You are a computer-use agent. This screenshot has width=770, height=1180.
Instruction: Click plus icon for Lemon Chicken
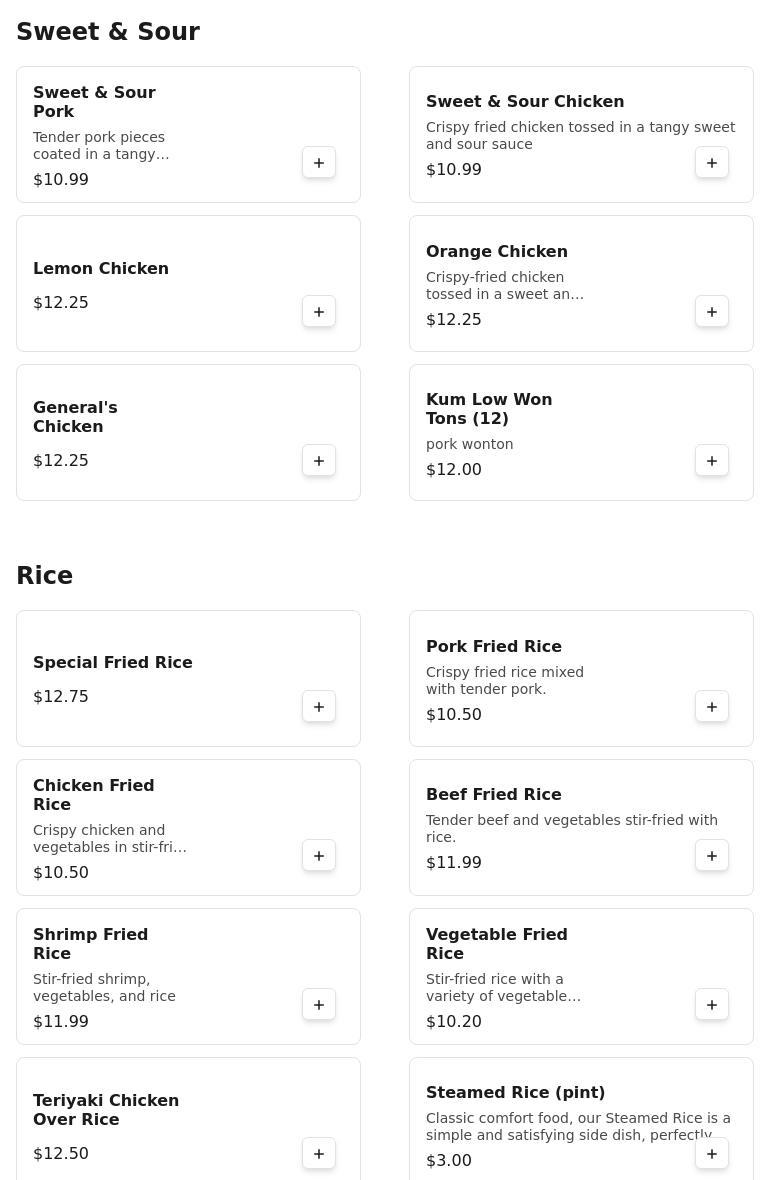(x=319, y=312)
